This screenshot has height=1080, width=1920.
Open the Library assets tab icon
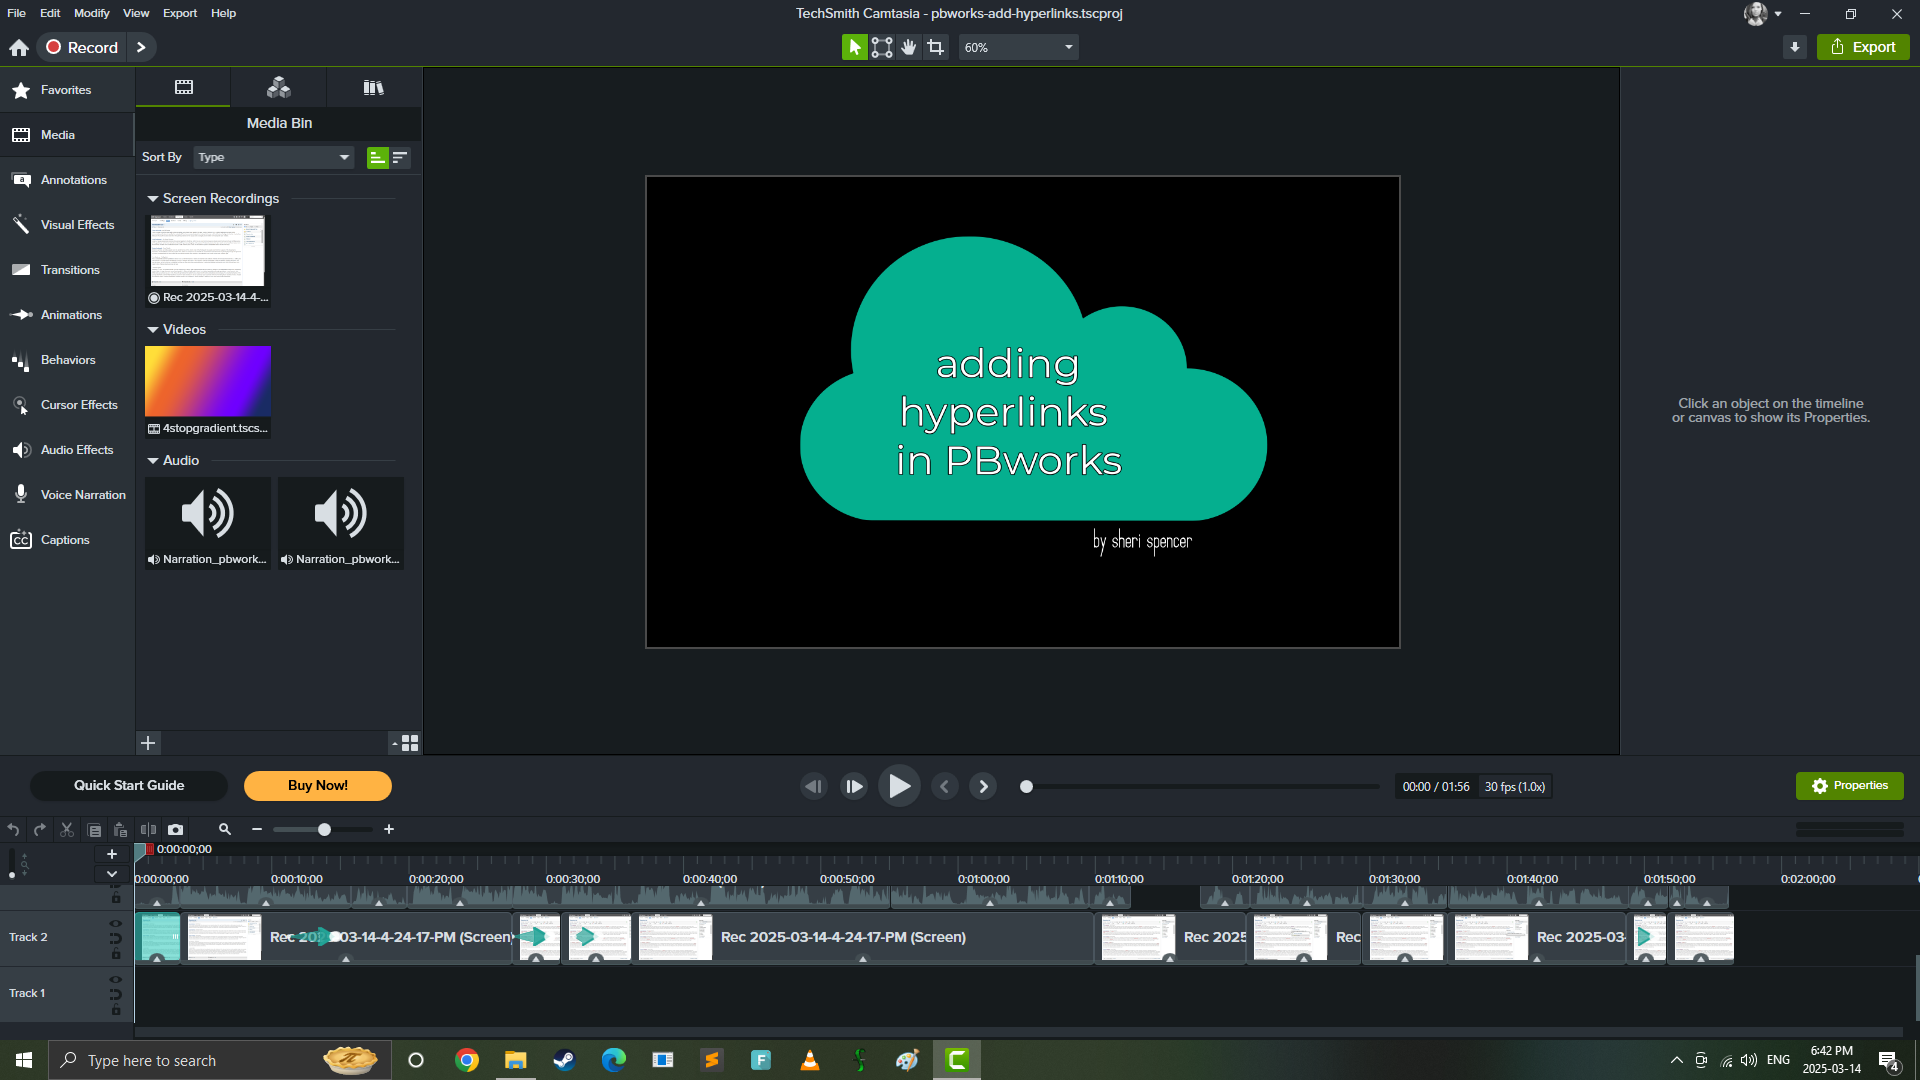279,88
